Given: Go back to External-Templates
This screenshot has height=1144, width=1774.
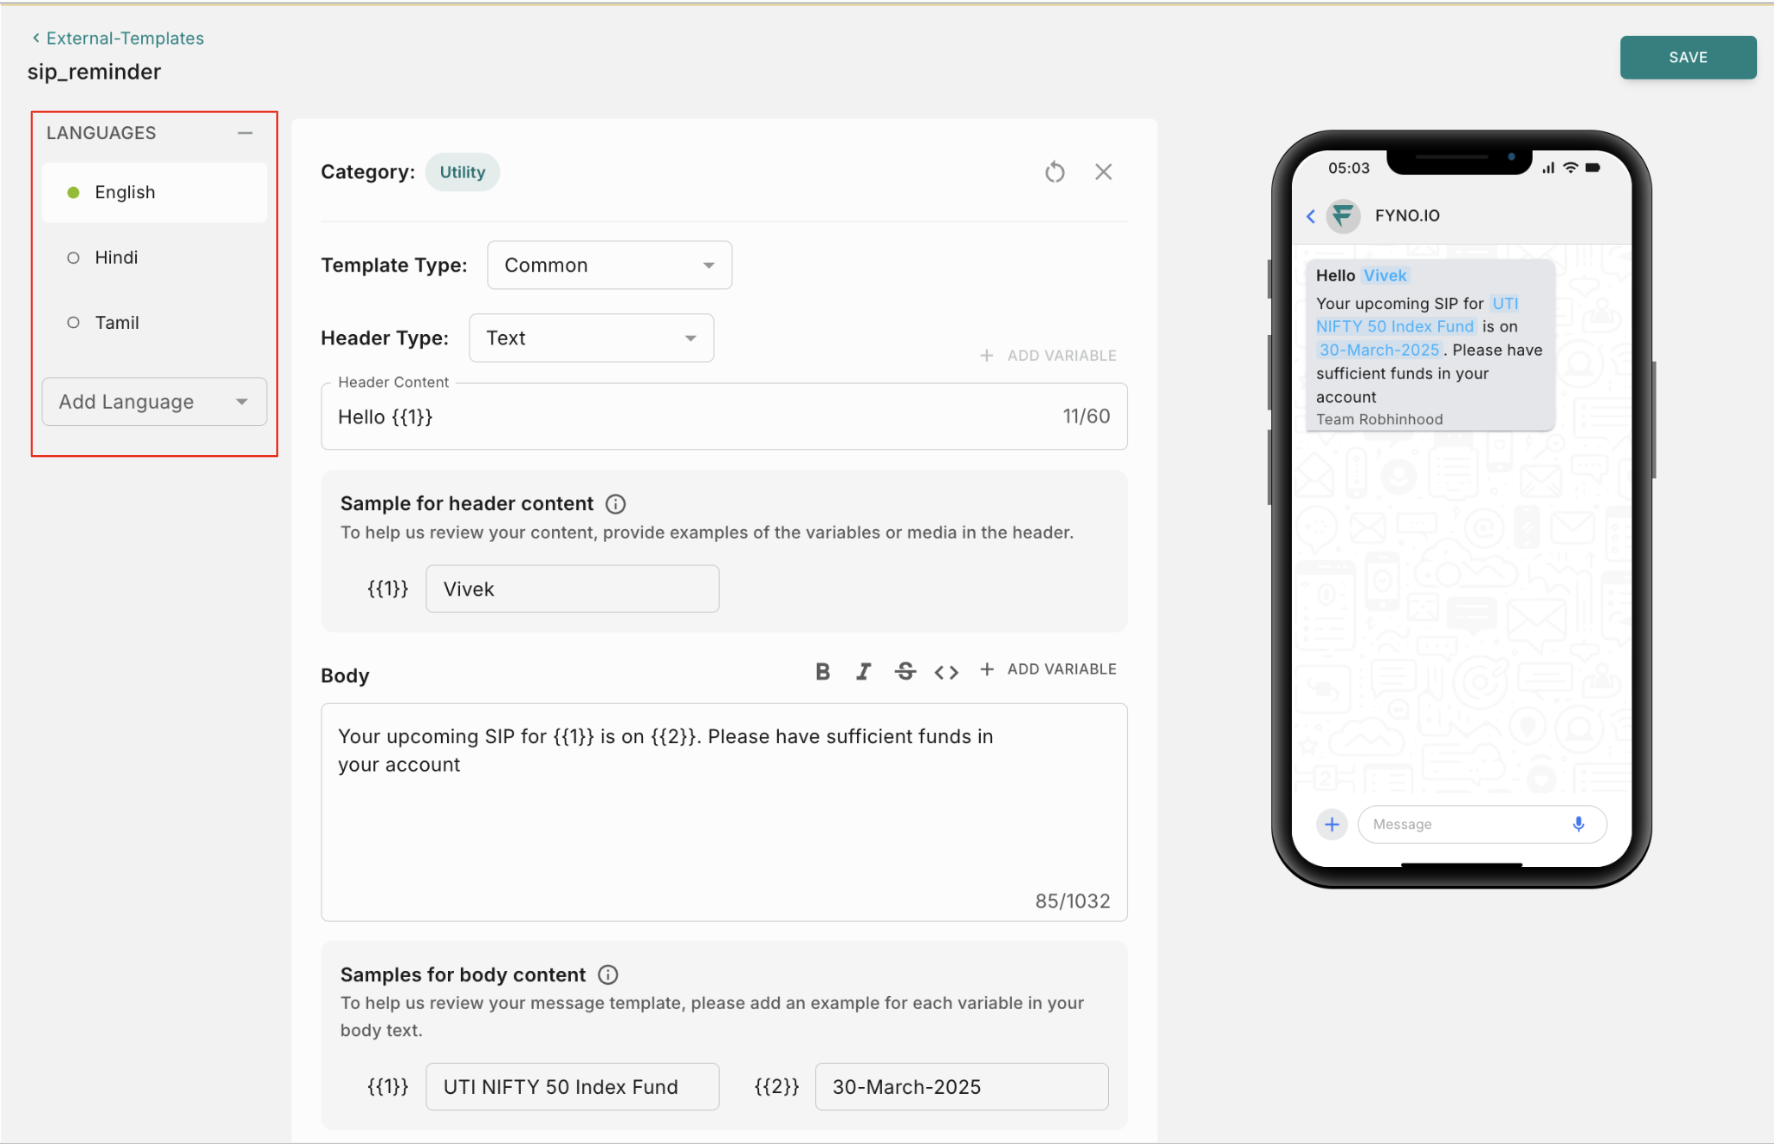Looking at the screenshot, I should tap(118, 38).
